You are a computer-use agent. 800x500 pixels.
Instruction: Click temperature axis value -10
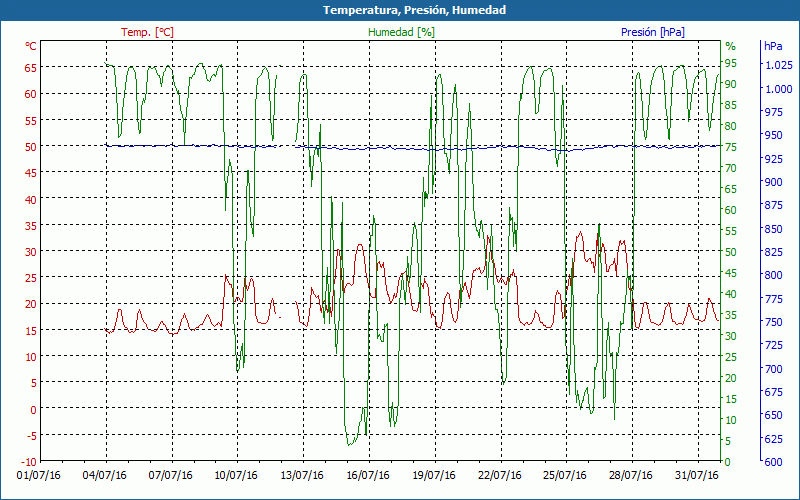tap(29, 462)
